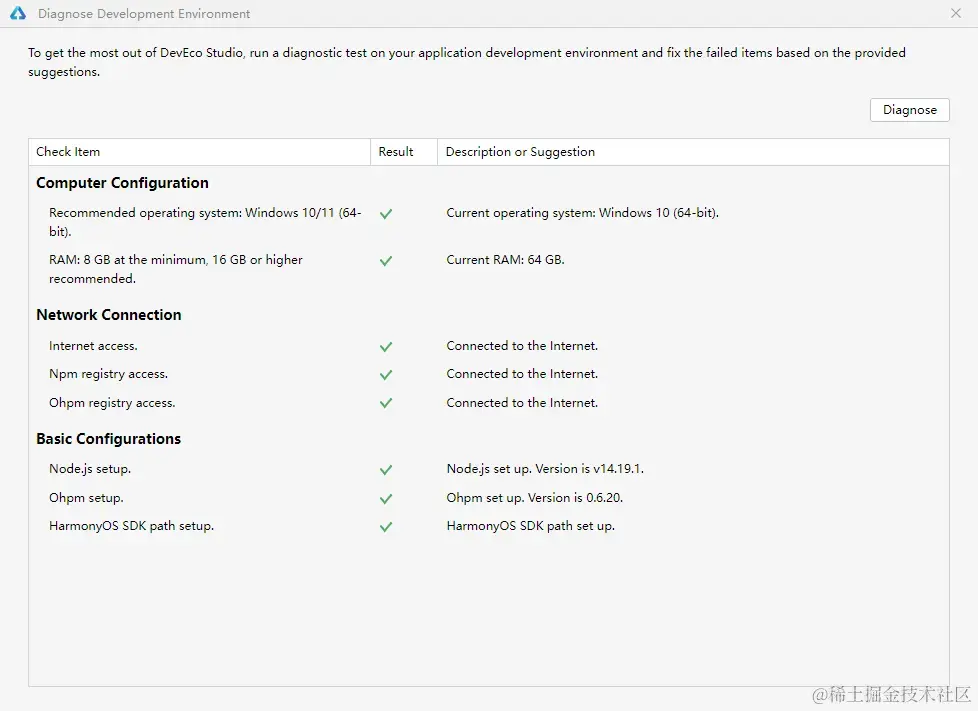
Task: Select the Basic Configurations section heading
Action: coord(108,439)
